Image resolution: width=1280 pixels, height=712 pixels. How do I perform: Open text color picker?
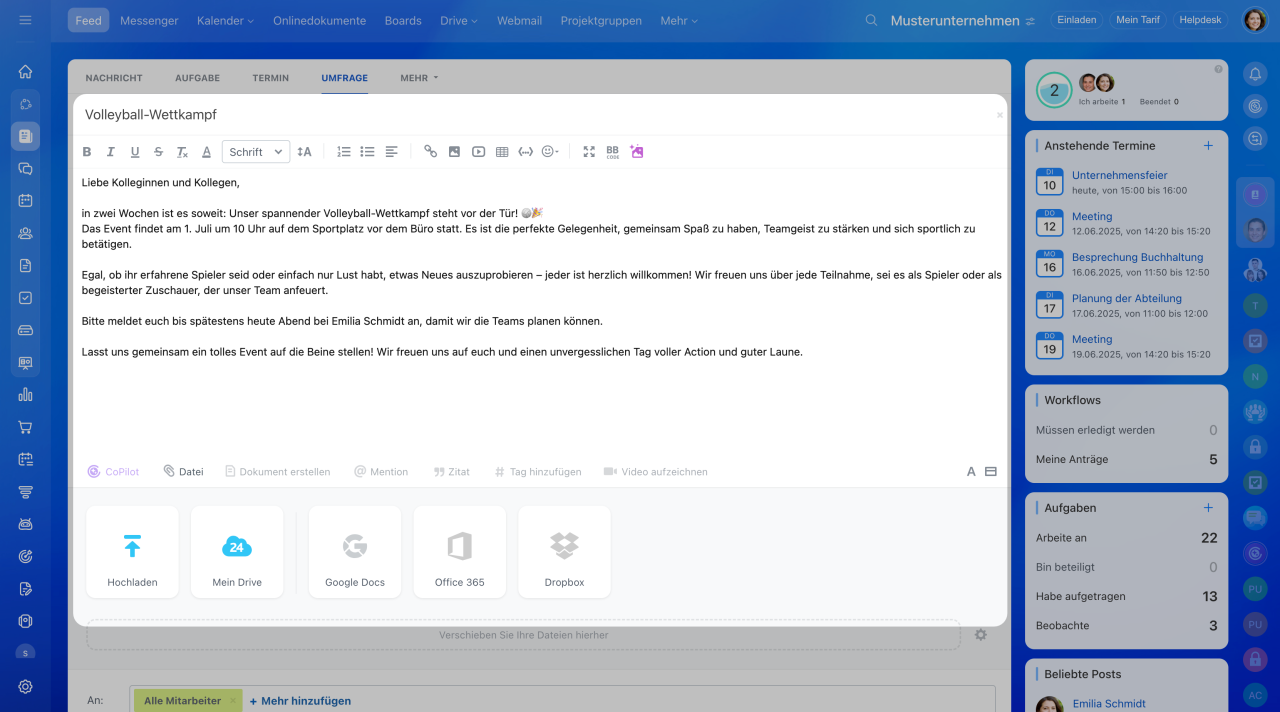click(207, 152)
